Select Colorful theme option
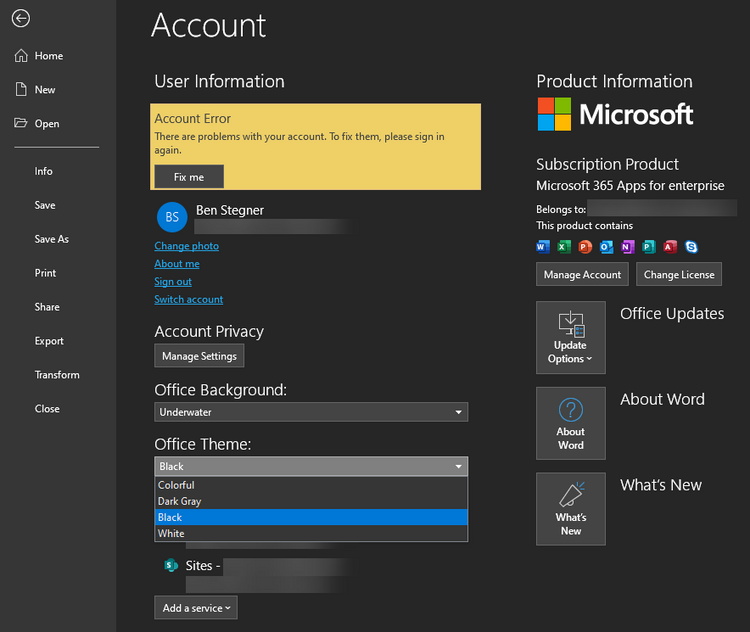750x632 pixels. click(311, 485)
